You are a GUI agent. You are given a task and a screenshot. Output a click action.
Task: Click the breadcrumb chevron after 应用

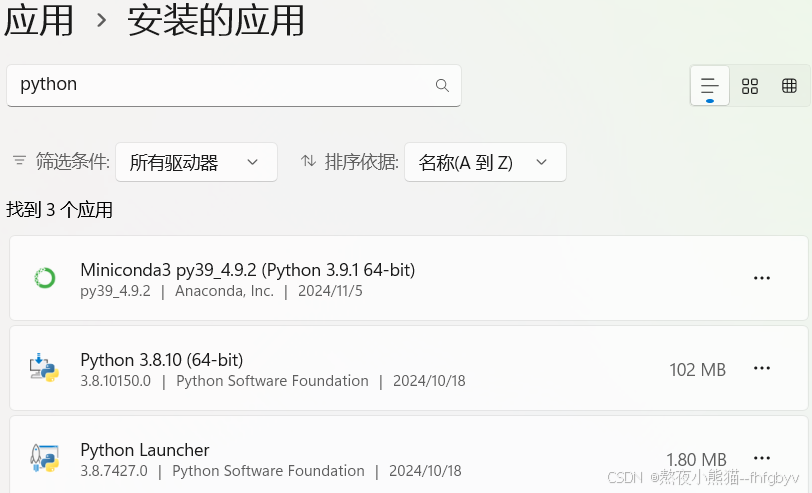click(x=101, y=21)
